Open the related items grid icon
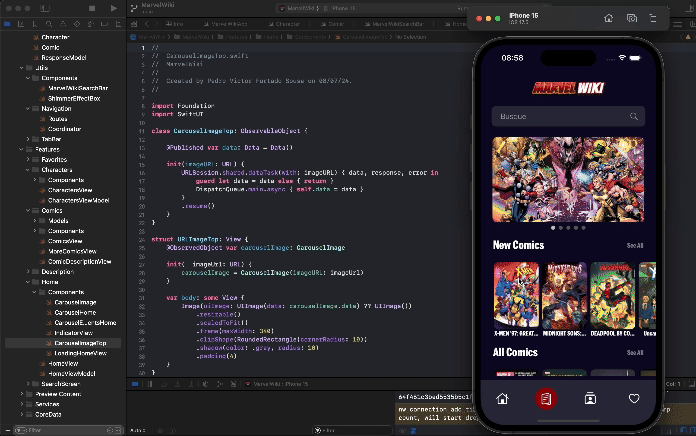 pyautogui.click(x=134, y=24)
